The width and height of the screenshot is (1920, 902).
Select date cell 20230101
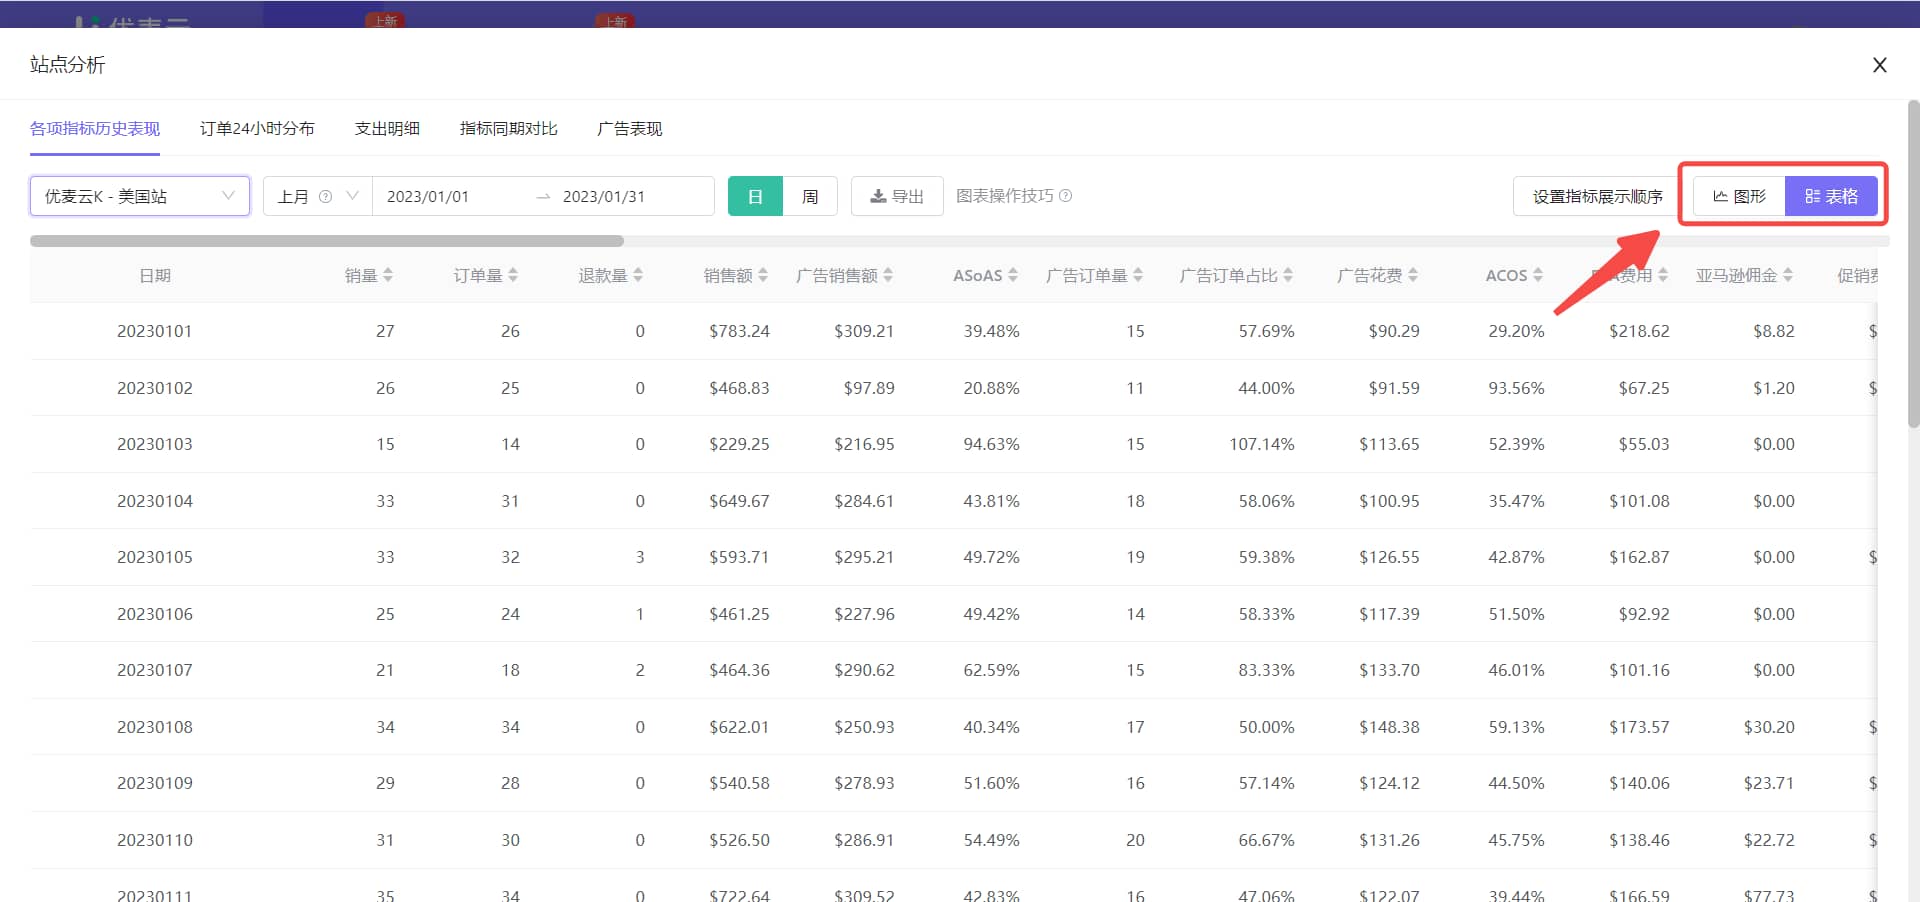(155, 331)
